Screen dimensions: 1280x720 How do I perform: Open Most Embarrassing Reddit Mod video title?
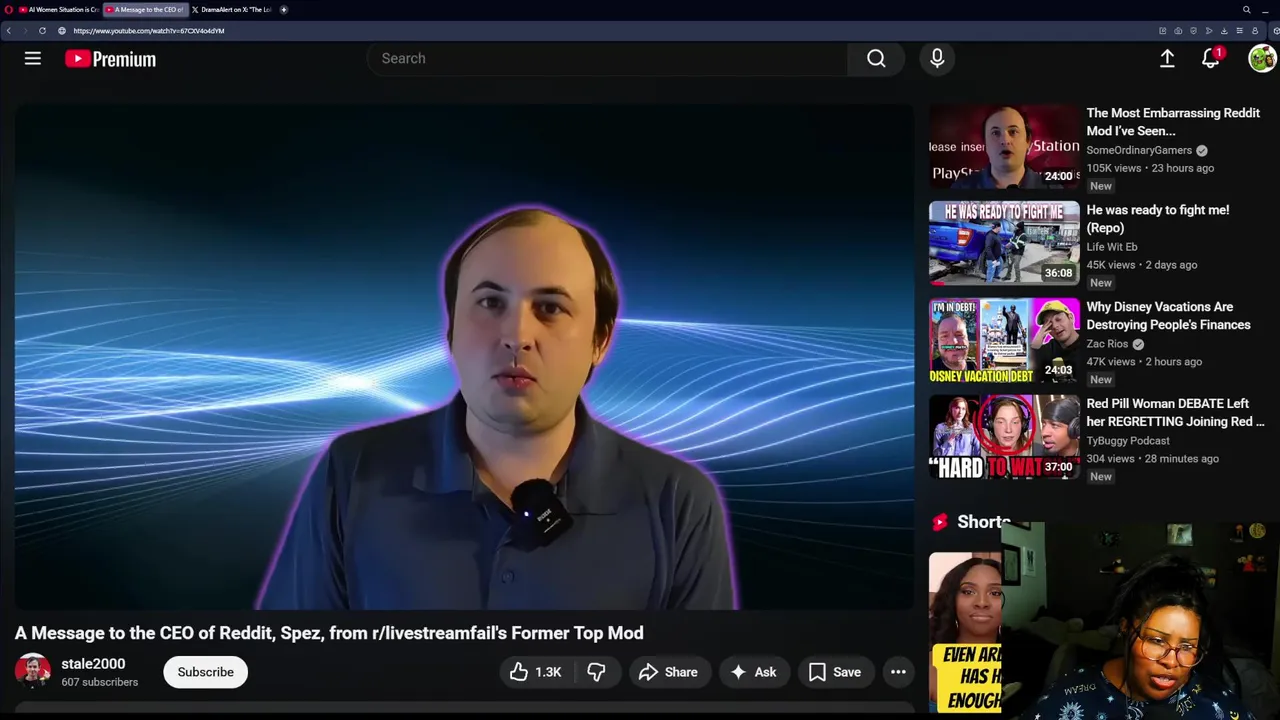[1173, 122]
